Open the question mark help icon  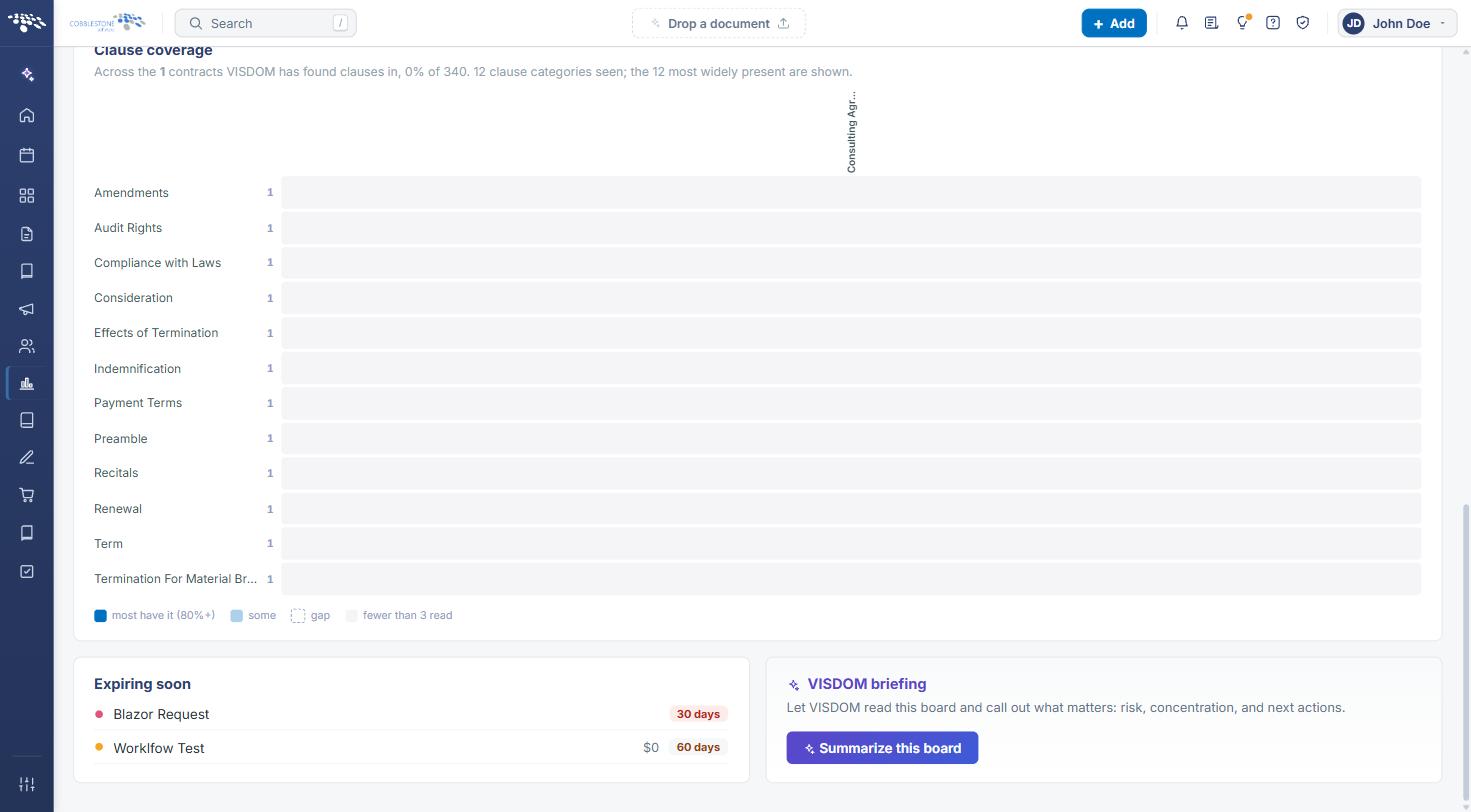point(1273,23)
